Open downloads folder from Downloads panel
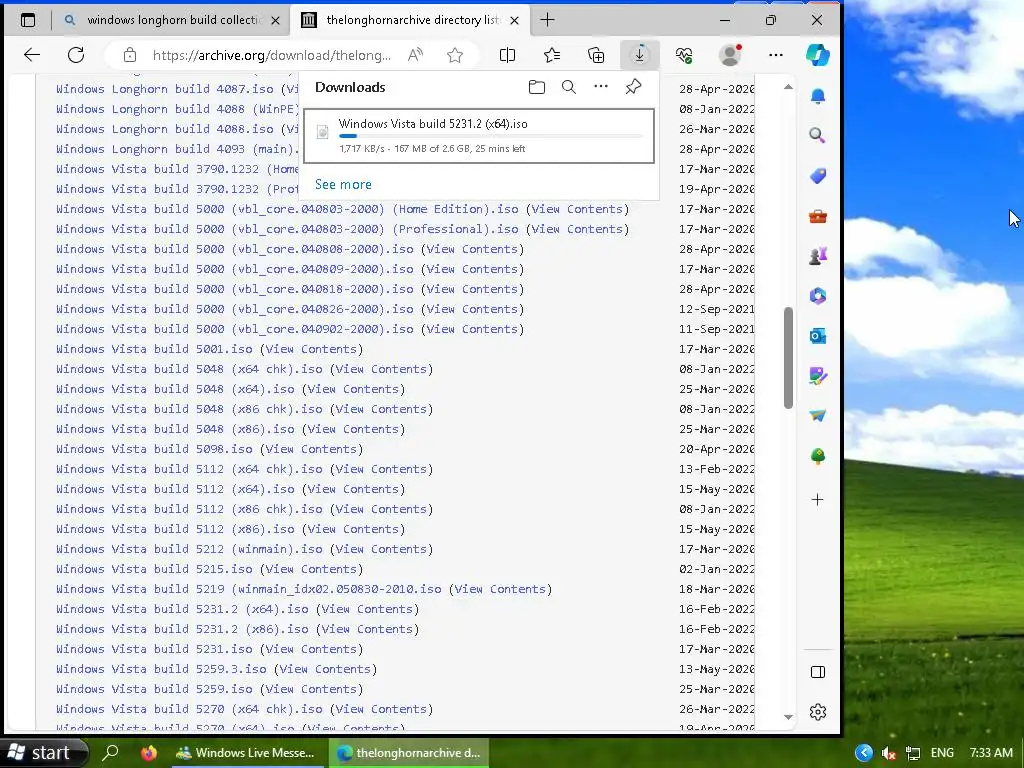This screenshot has height=768, width=1024. [537, 87]
